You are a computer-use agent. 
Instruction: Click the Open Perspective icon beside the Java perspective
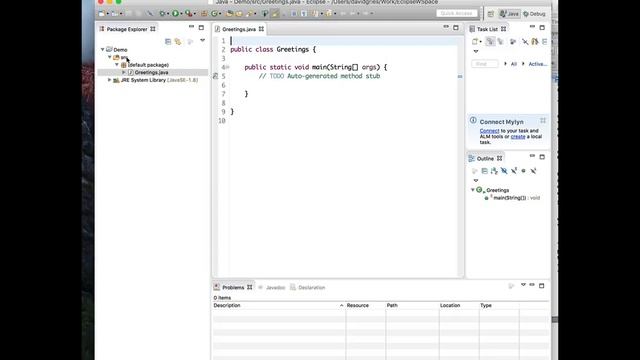[491, 14]
